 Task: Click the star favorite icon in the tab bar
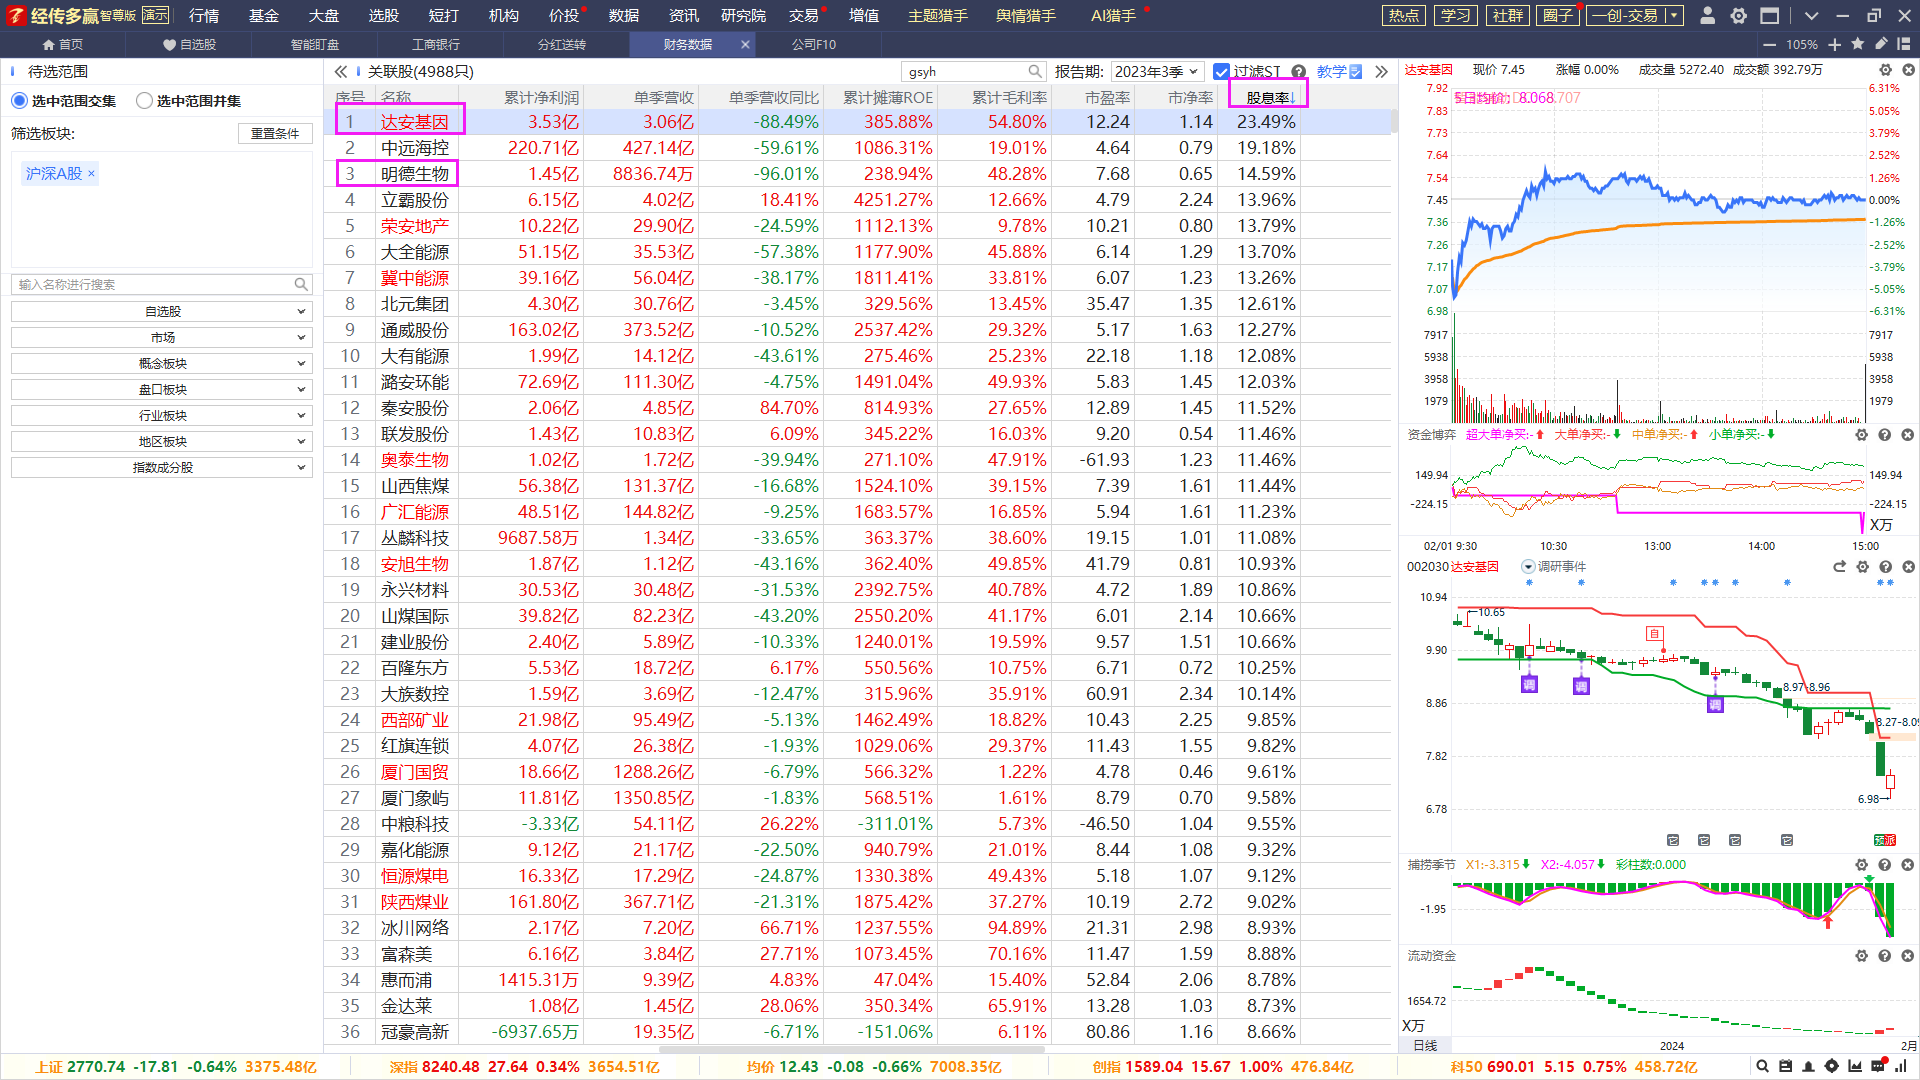click(1858, 44)
